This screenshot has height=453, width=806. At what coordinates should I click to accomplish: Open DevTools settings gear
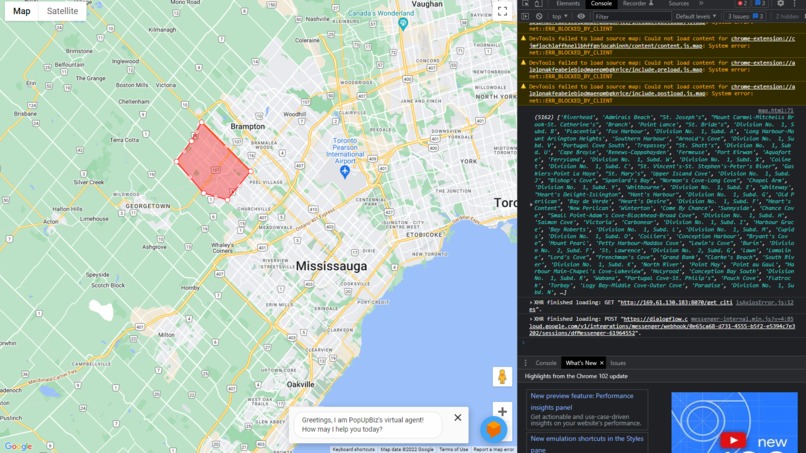[780, 4]
